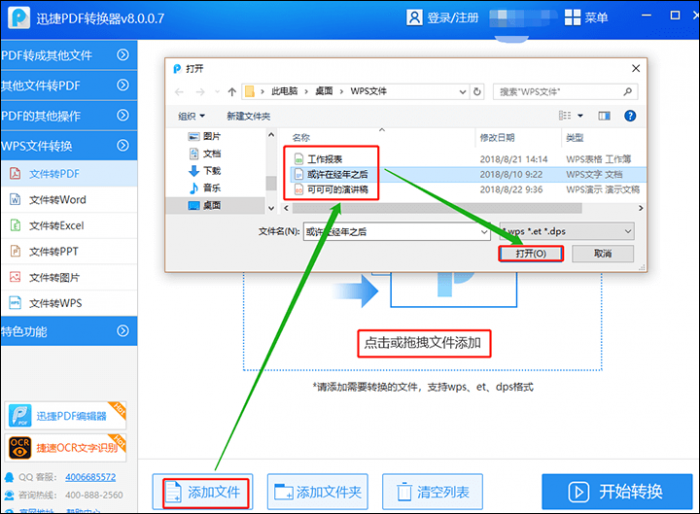Screen dimensions: 700x514
Task: Open 迅捷PDF编辑器 promo banner
Action: tap(66, 416)
